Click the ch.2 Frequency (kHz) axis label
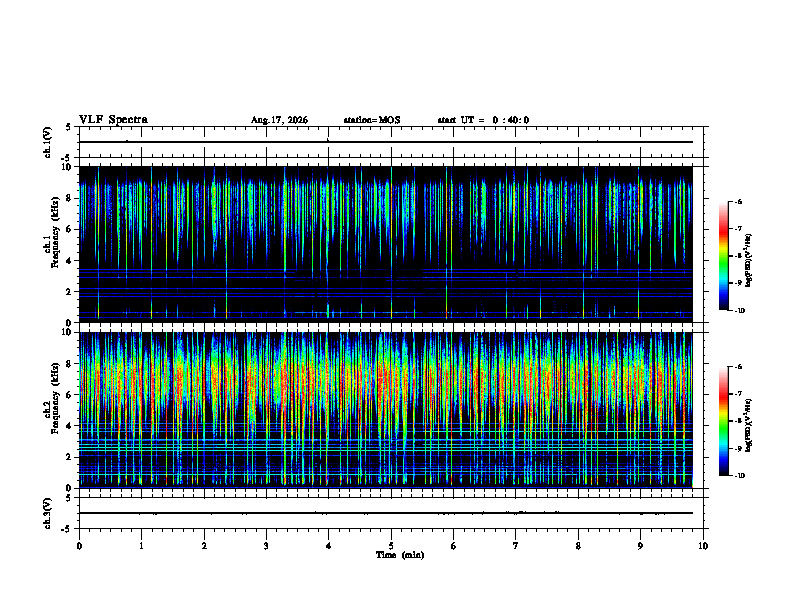Image resolution: width=792 pixels, height=612 pixels. [x=51, y=398]
